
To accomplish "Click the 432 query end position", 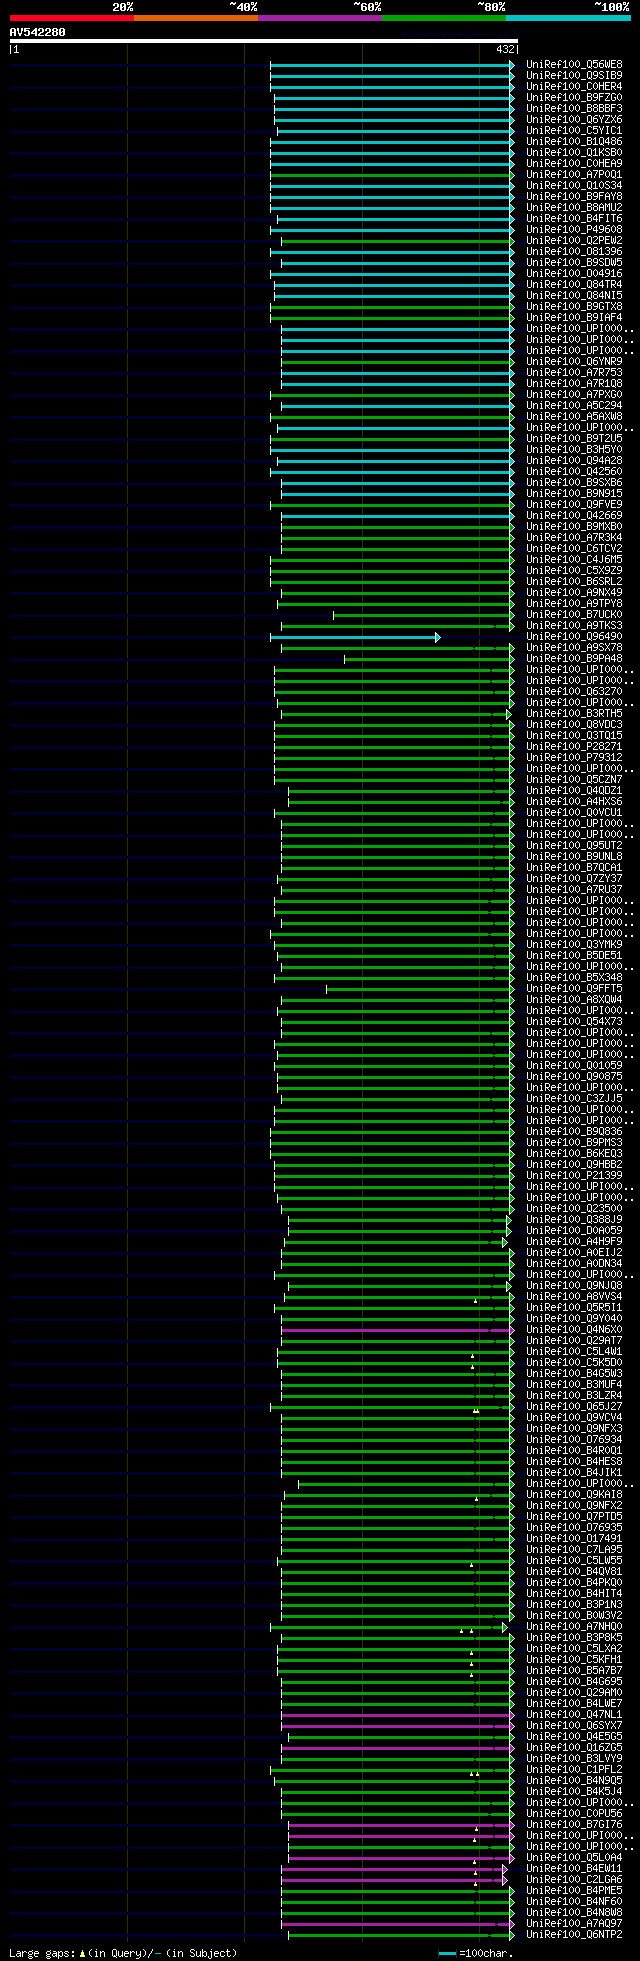I will point(504,49).
